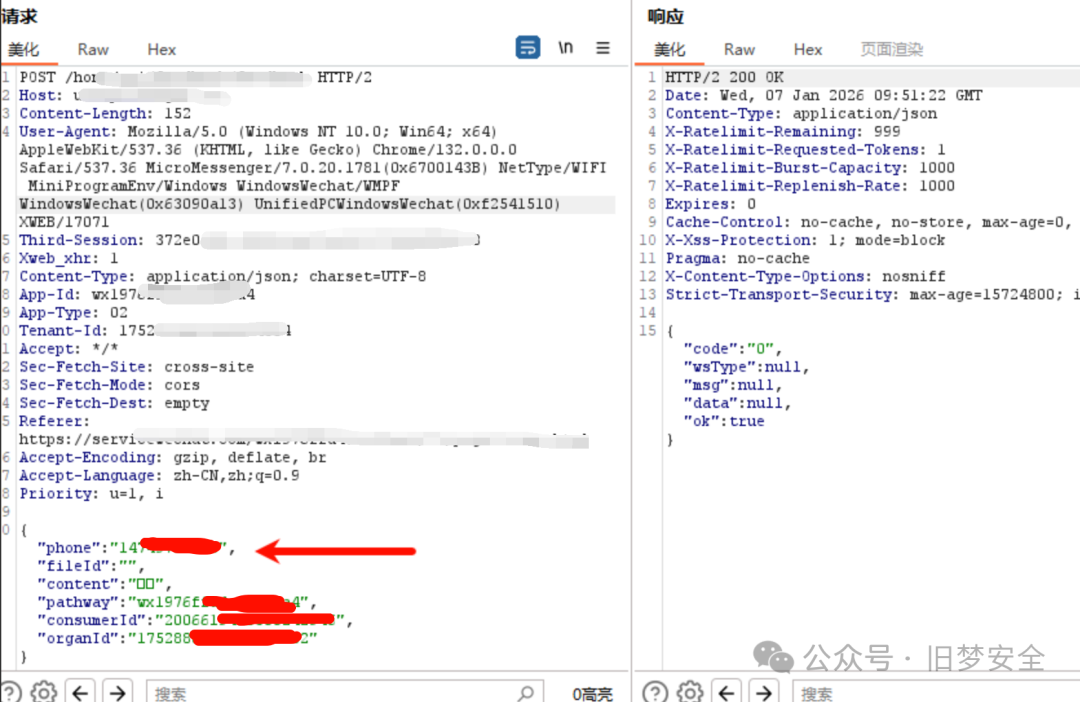
Task: Click the HTTP/2 200 OK status line
Action: pyautogui.click(x=724, y=77)
